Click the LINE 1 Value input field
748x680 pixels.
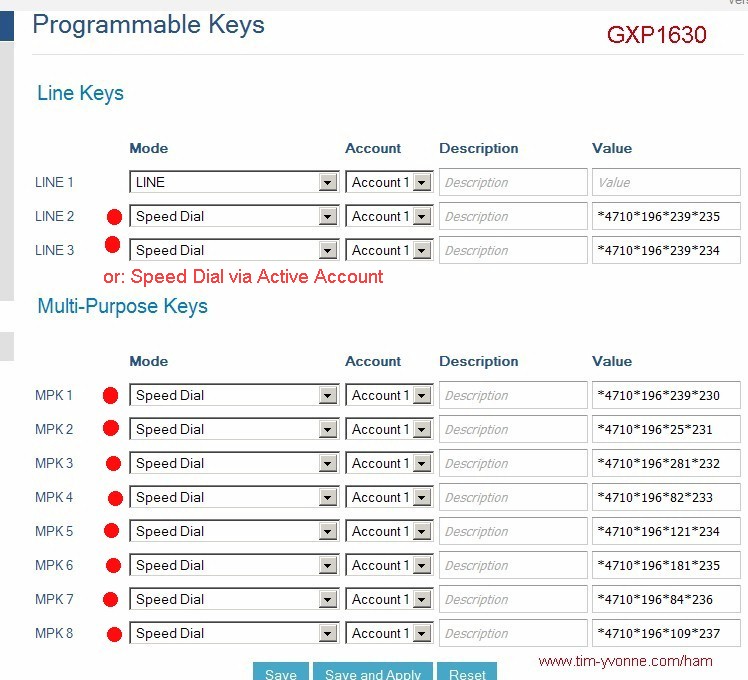coord(666,183)
